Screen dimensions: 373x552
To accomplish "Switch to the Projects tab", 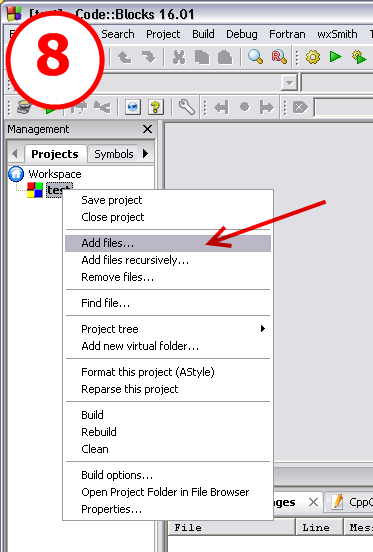I will click(x=55, y=154).
